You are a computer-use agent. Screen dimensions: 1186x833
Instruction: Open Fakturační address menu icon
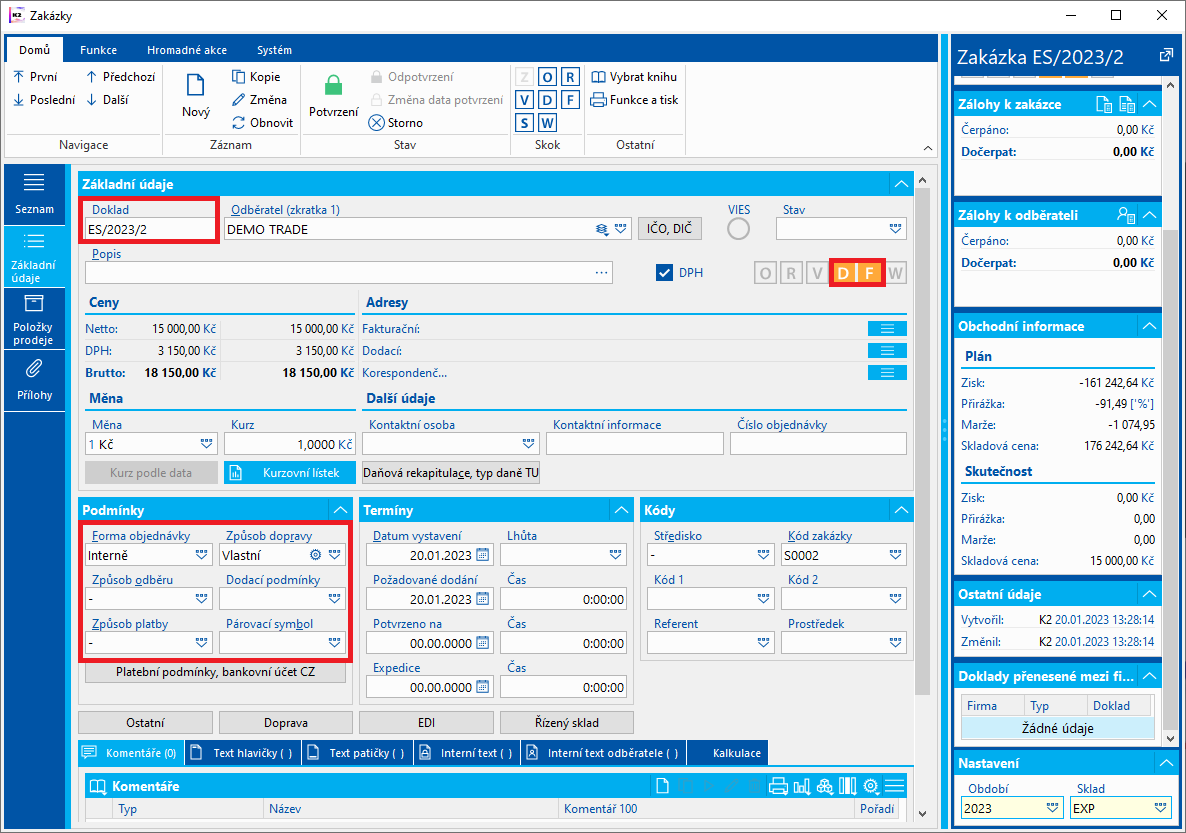[x=887, y=328]
